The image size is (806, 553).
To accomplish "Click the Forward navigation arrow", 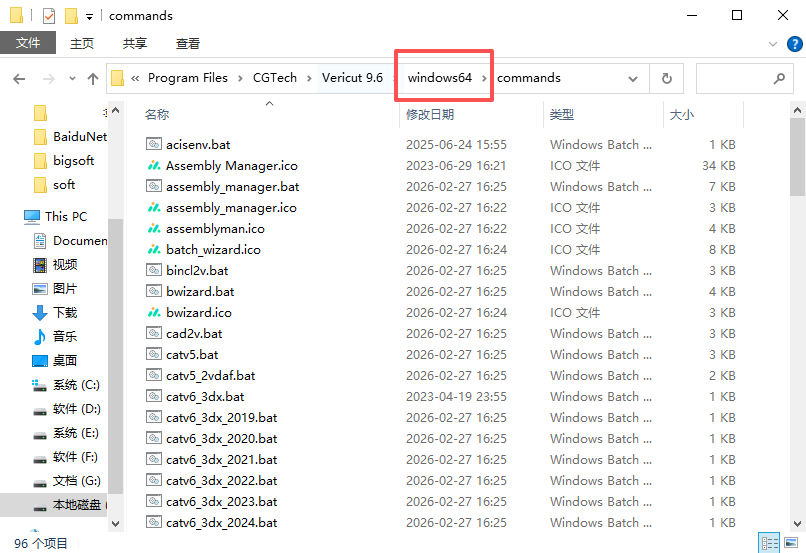I will pyautogui.click(x=49, y=79).
